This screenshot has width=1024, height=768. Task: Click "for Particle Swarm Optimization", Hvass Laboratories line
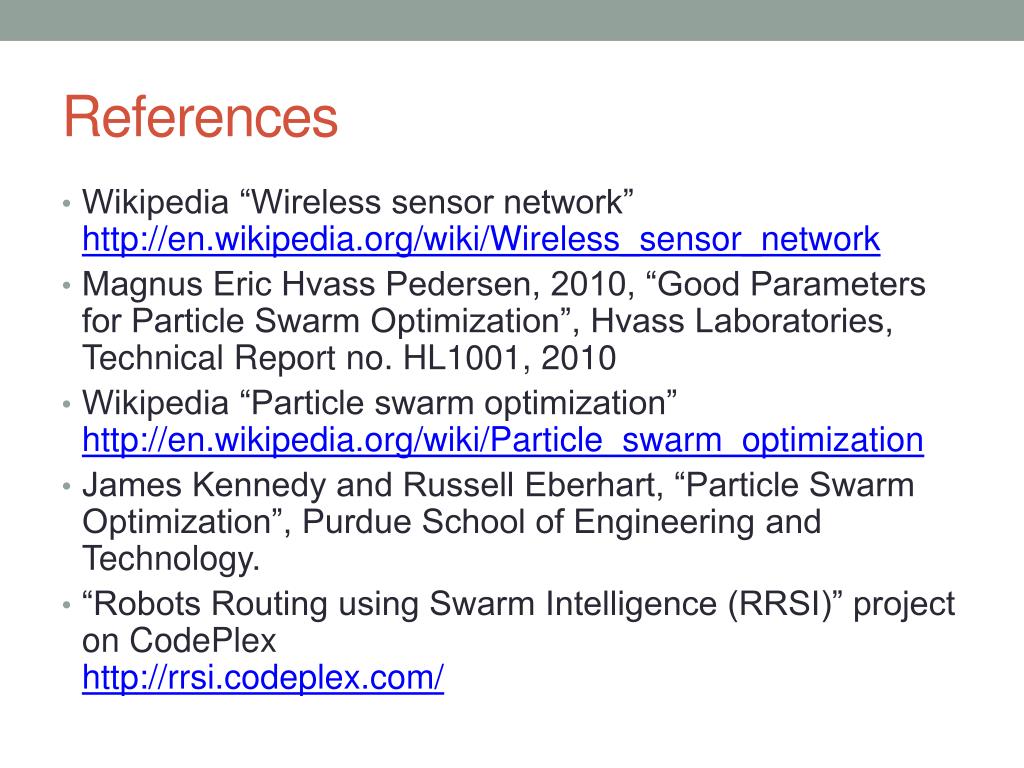487,321
